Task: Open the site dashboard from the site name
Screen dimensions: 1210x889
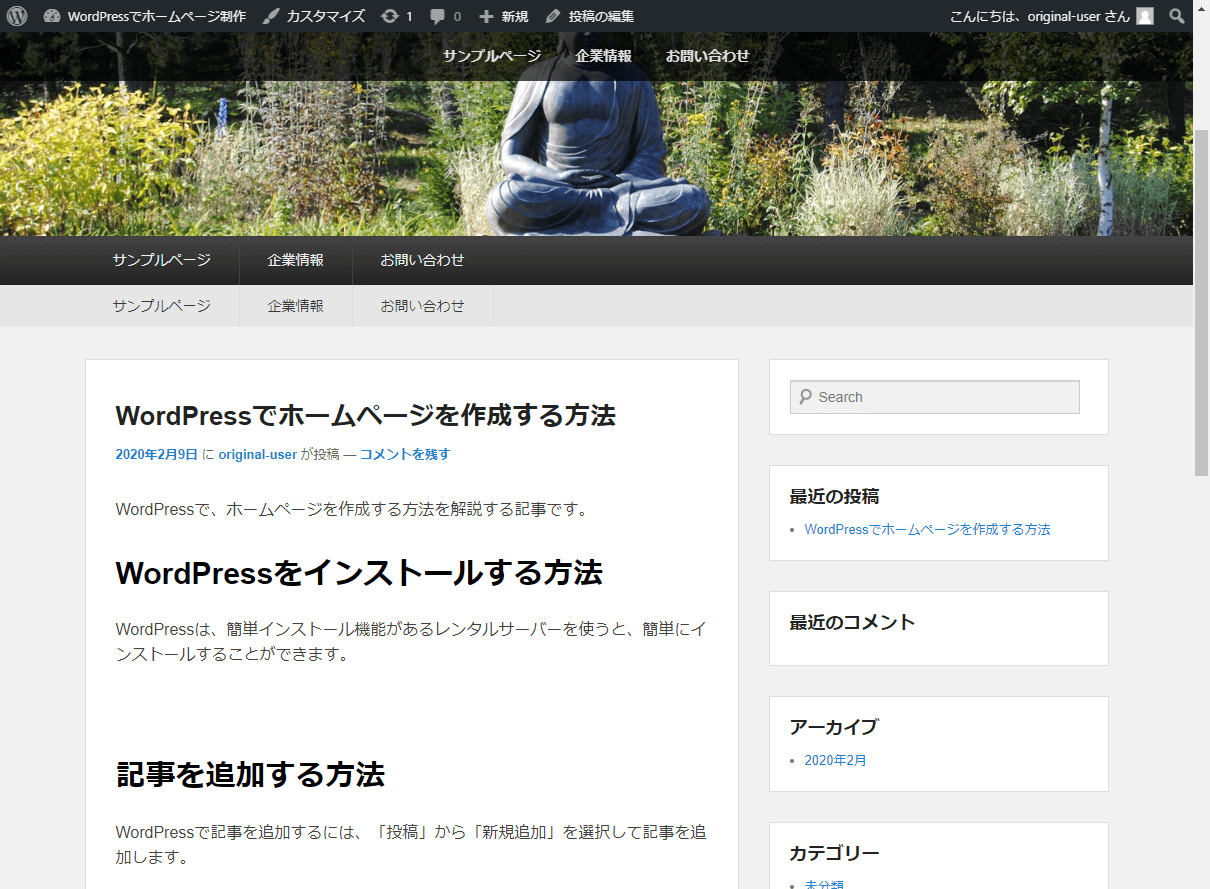Action: [145, 16]
